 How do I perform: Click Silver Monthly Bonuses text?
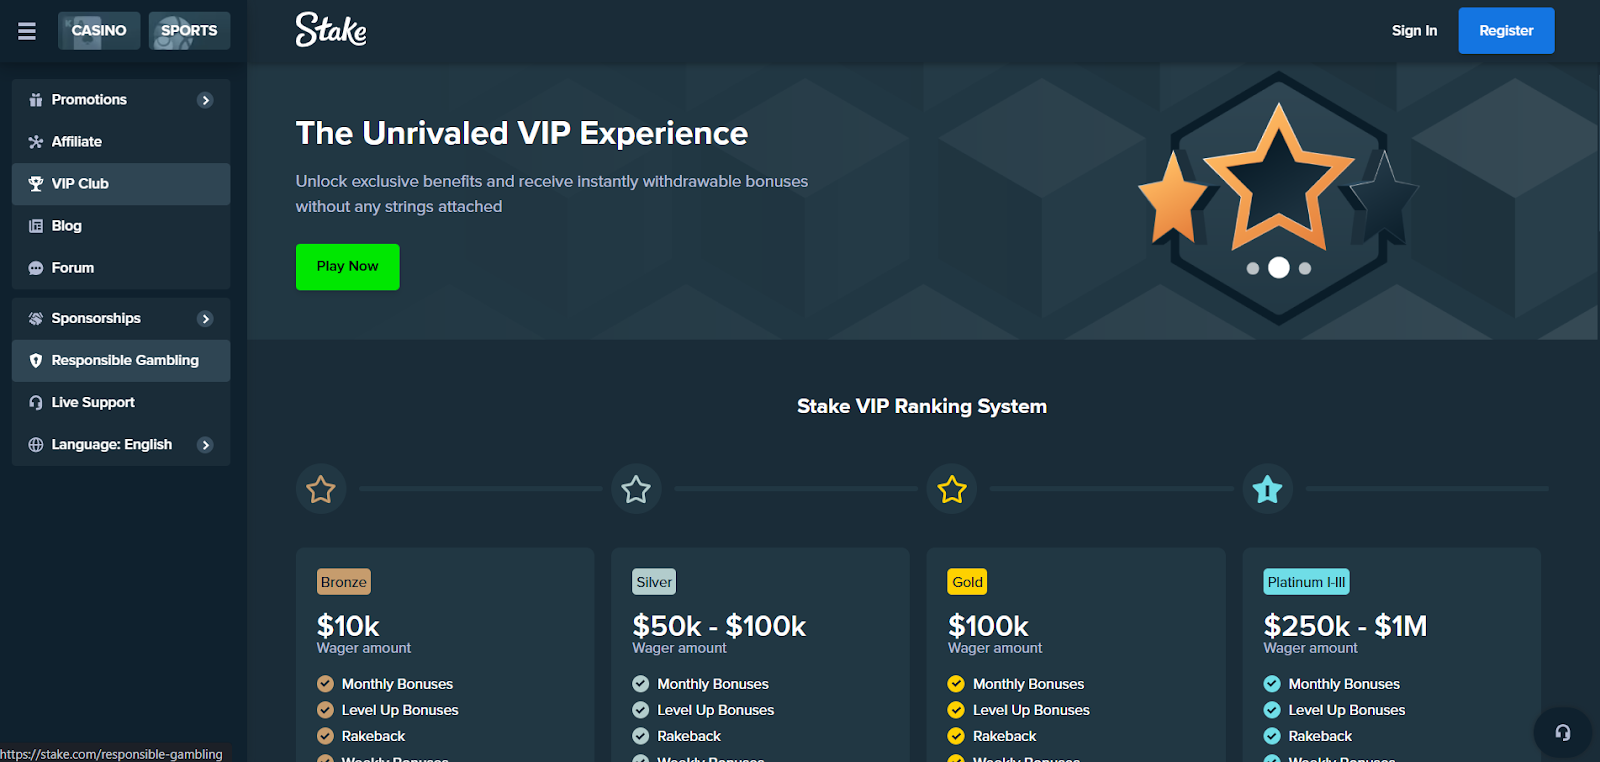(x=713, y=684)
